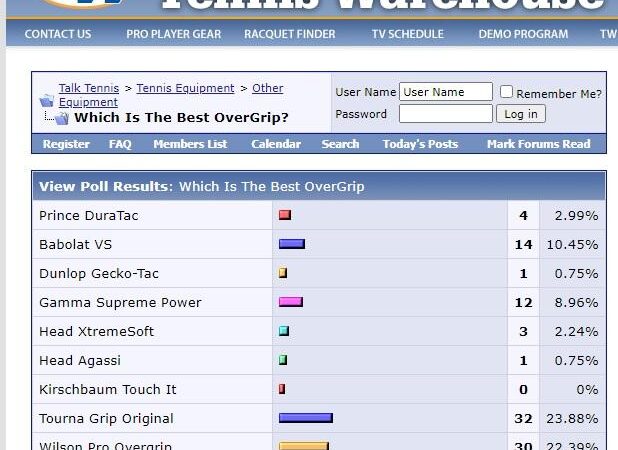This screenshot has width=618, height=450.
Task: Toggle the Remember Me checkbox
Action: point(507,92)
